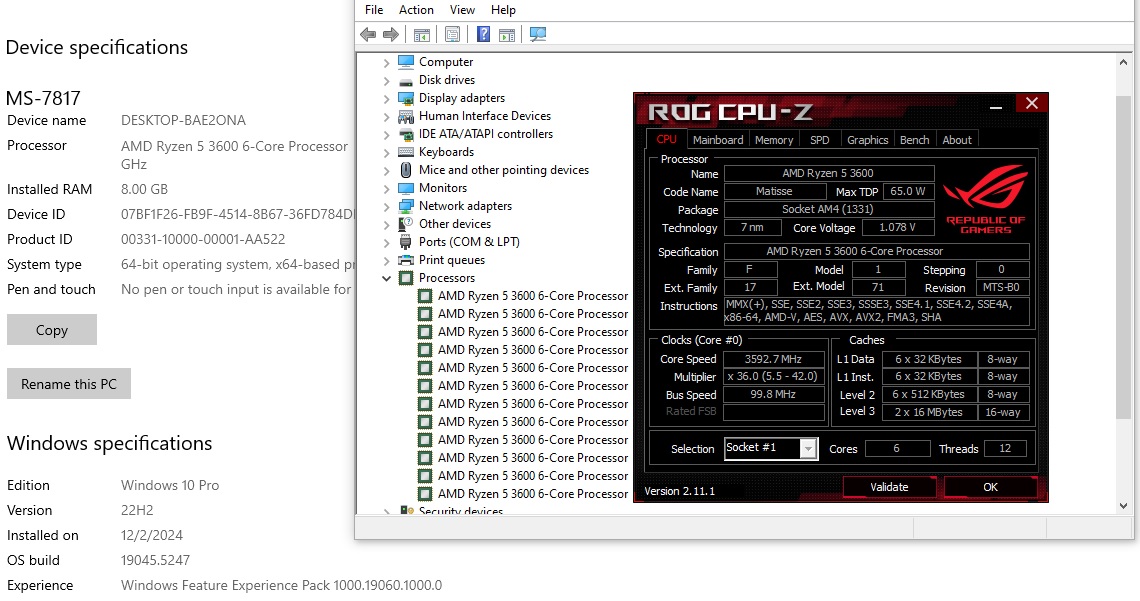The height and width of the screenshot is (601, 1140).
Task: Open the Action menu
Action: 416,10
